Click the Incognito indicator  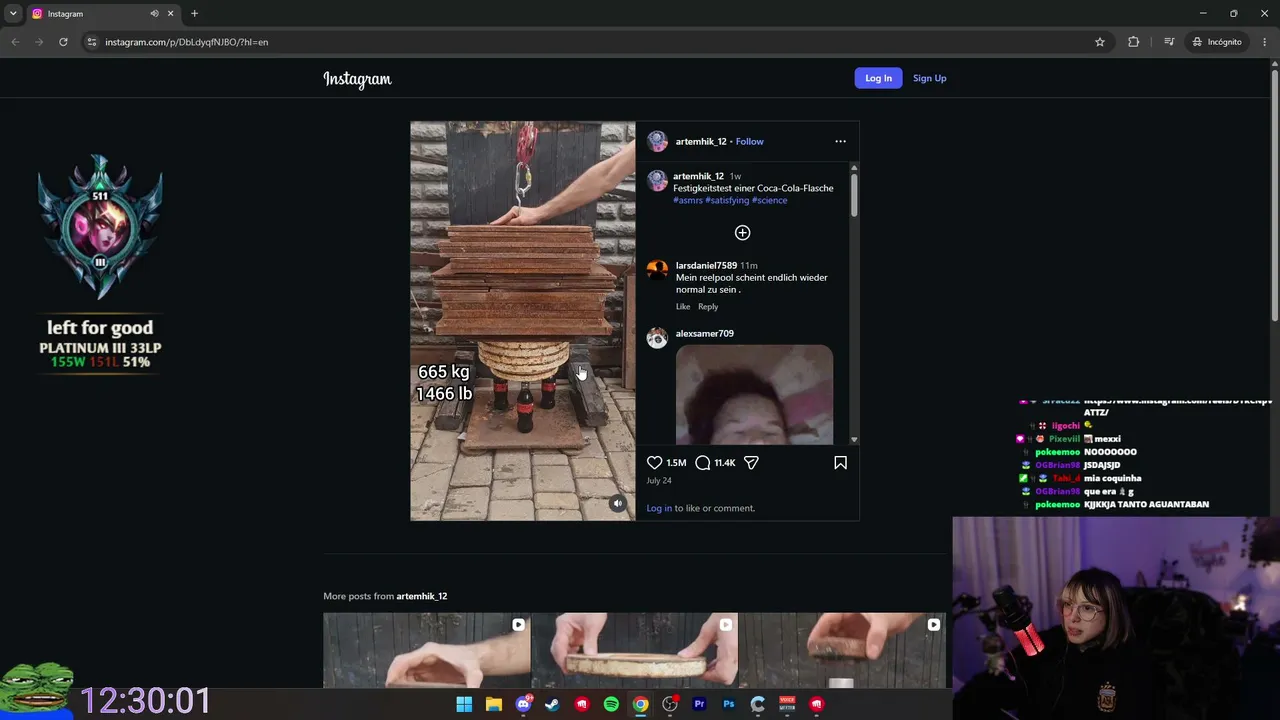pos(1217,42)
